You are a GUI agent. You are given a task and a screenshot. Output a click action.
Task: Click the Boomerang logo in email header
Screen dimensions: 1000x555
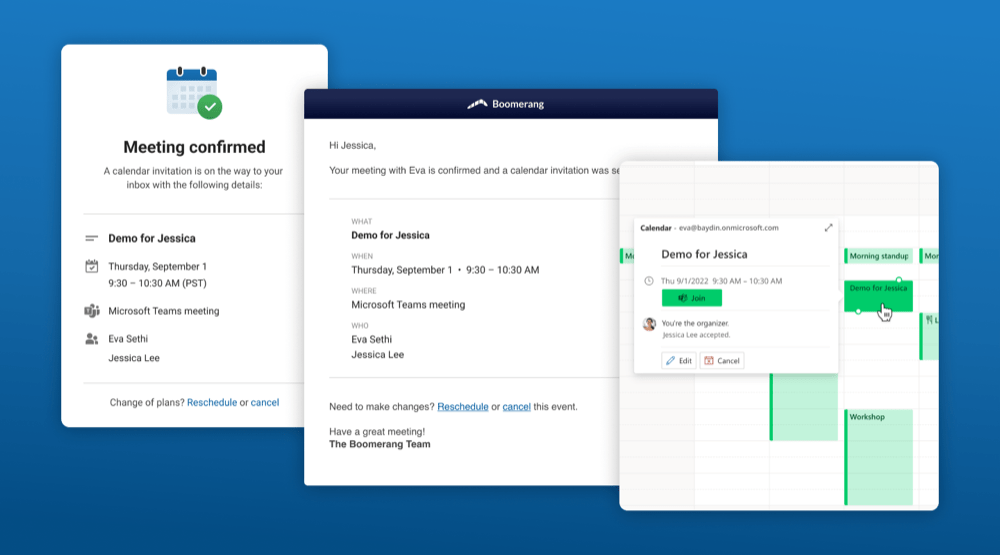pyautogui.click(x=505, y=104)
